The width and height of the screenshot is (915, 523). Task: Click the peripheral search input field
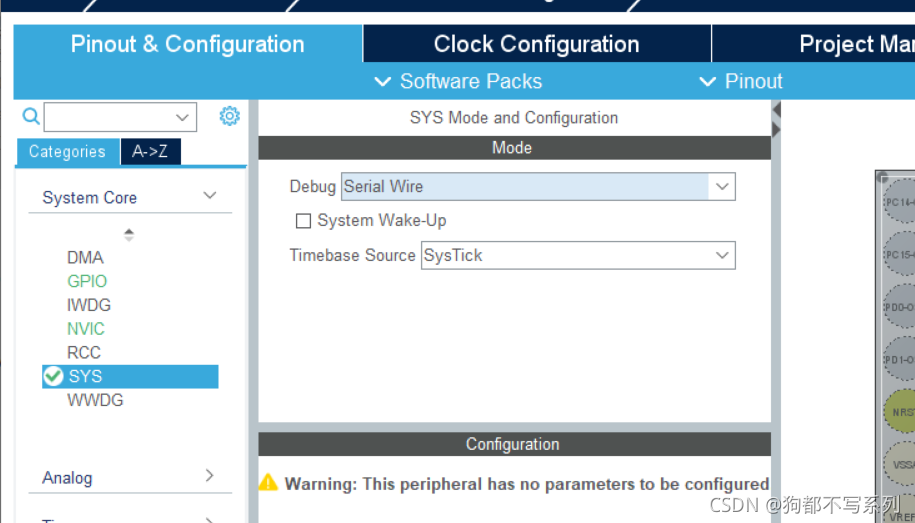[x=110, y=117]
